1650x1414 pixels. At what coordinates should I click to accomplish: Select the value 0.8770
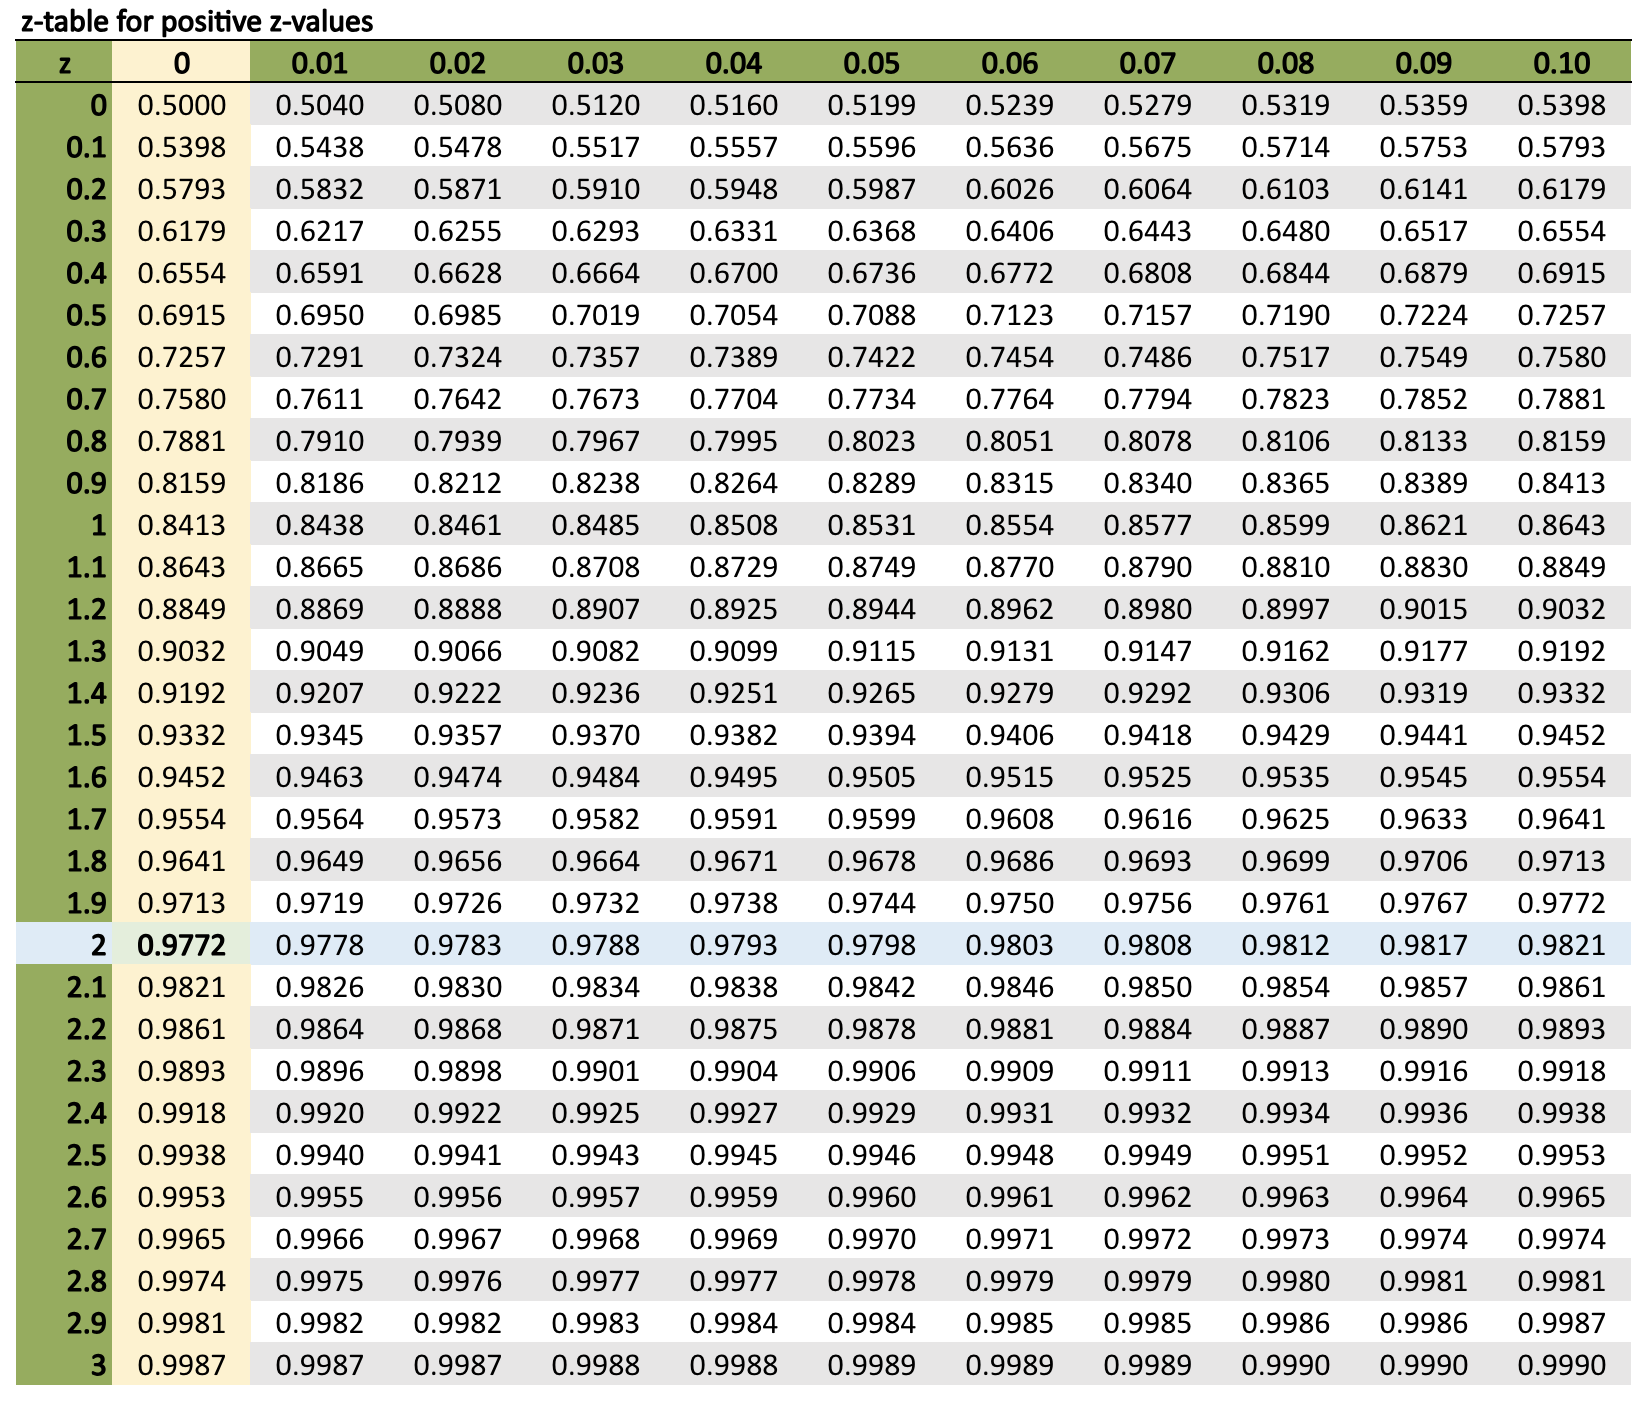[1009, 567]
